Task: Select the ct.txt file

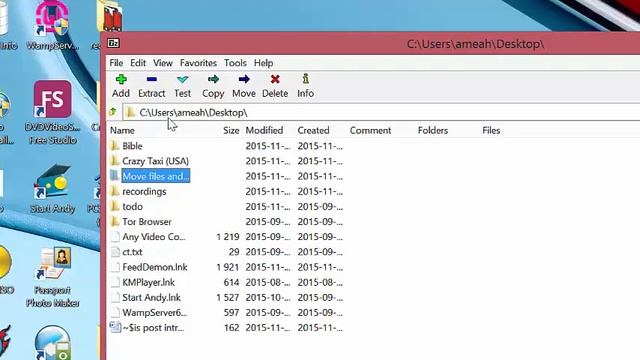Action: (132, 252)
